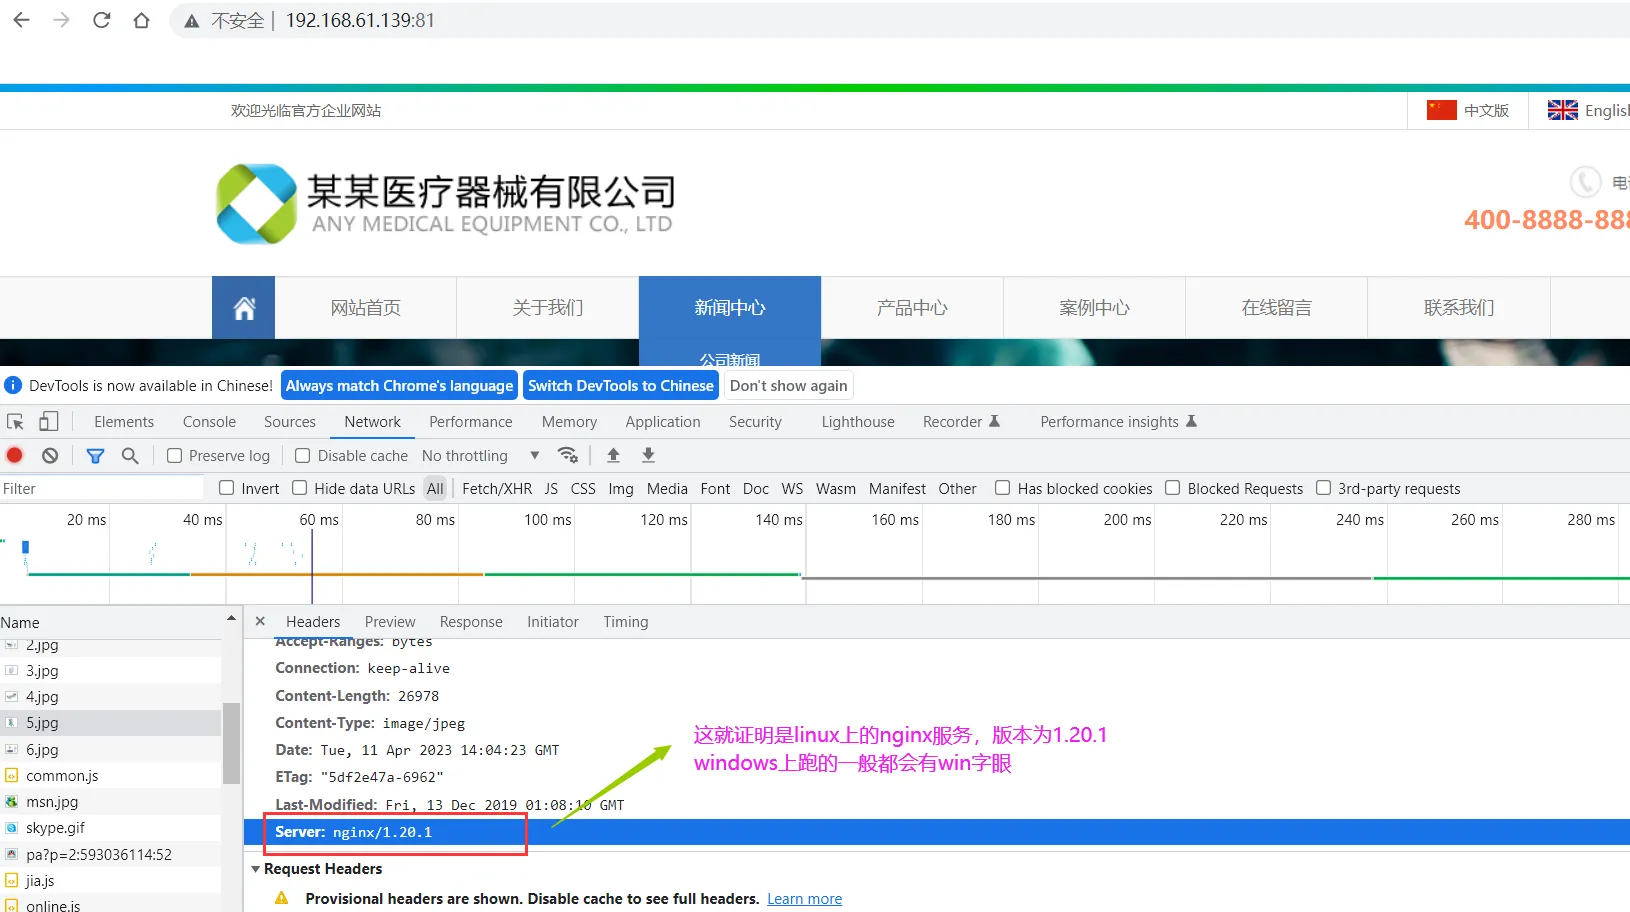Export HAR with download icon
The height and width of the screenshot is (912, 1630).
tap(648, 456)
